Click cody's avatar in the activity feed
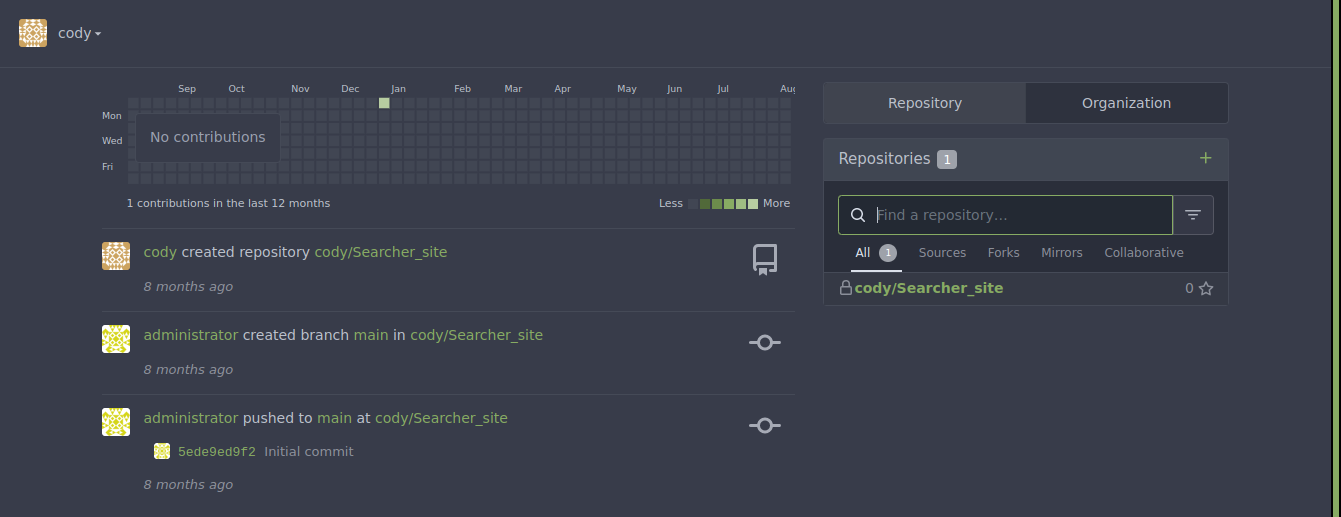 [x=116, y=256]
